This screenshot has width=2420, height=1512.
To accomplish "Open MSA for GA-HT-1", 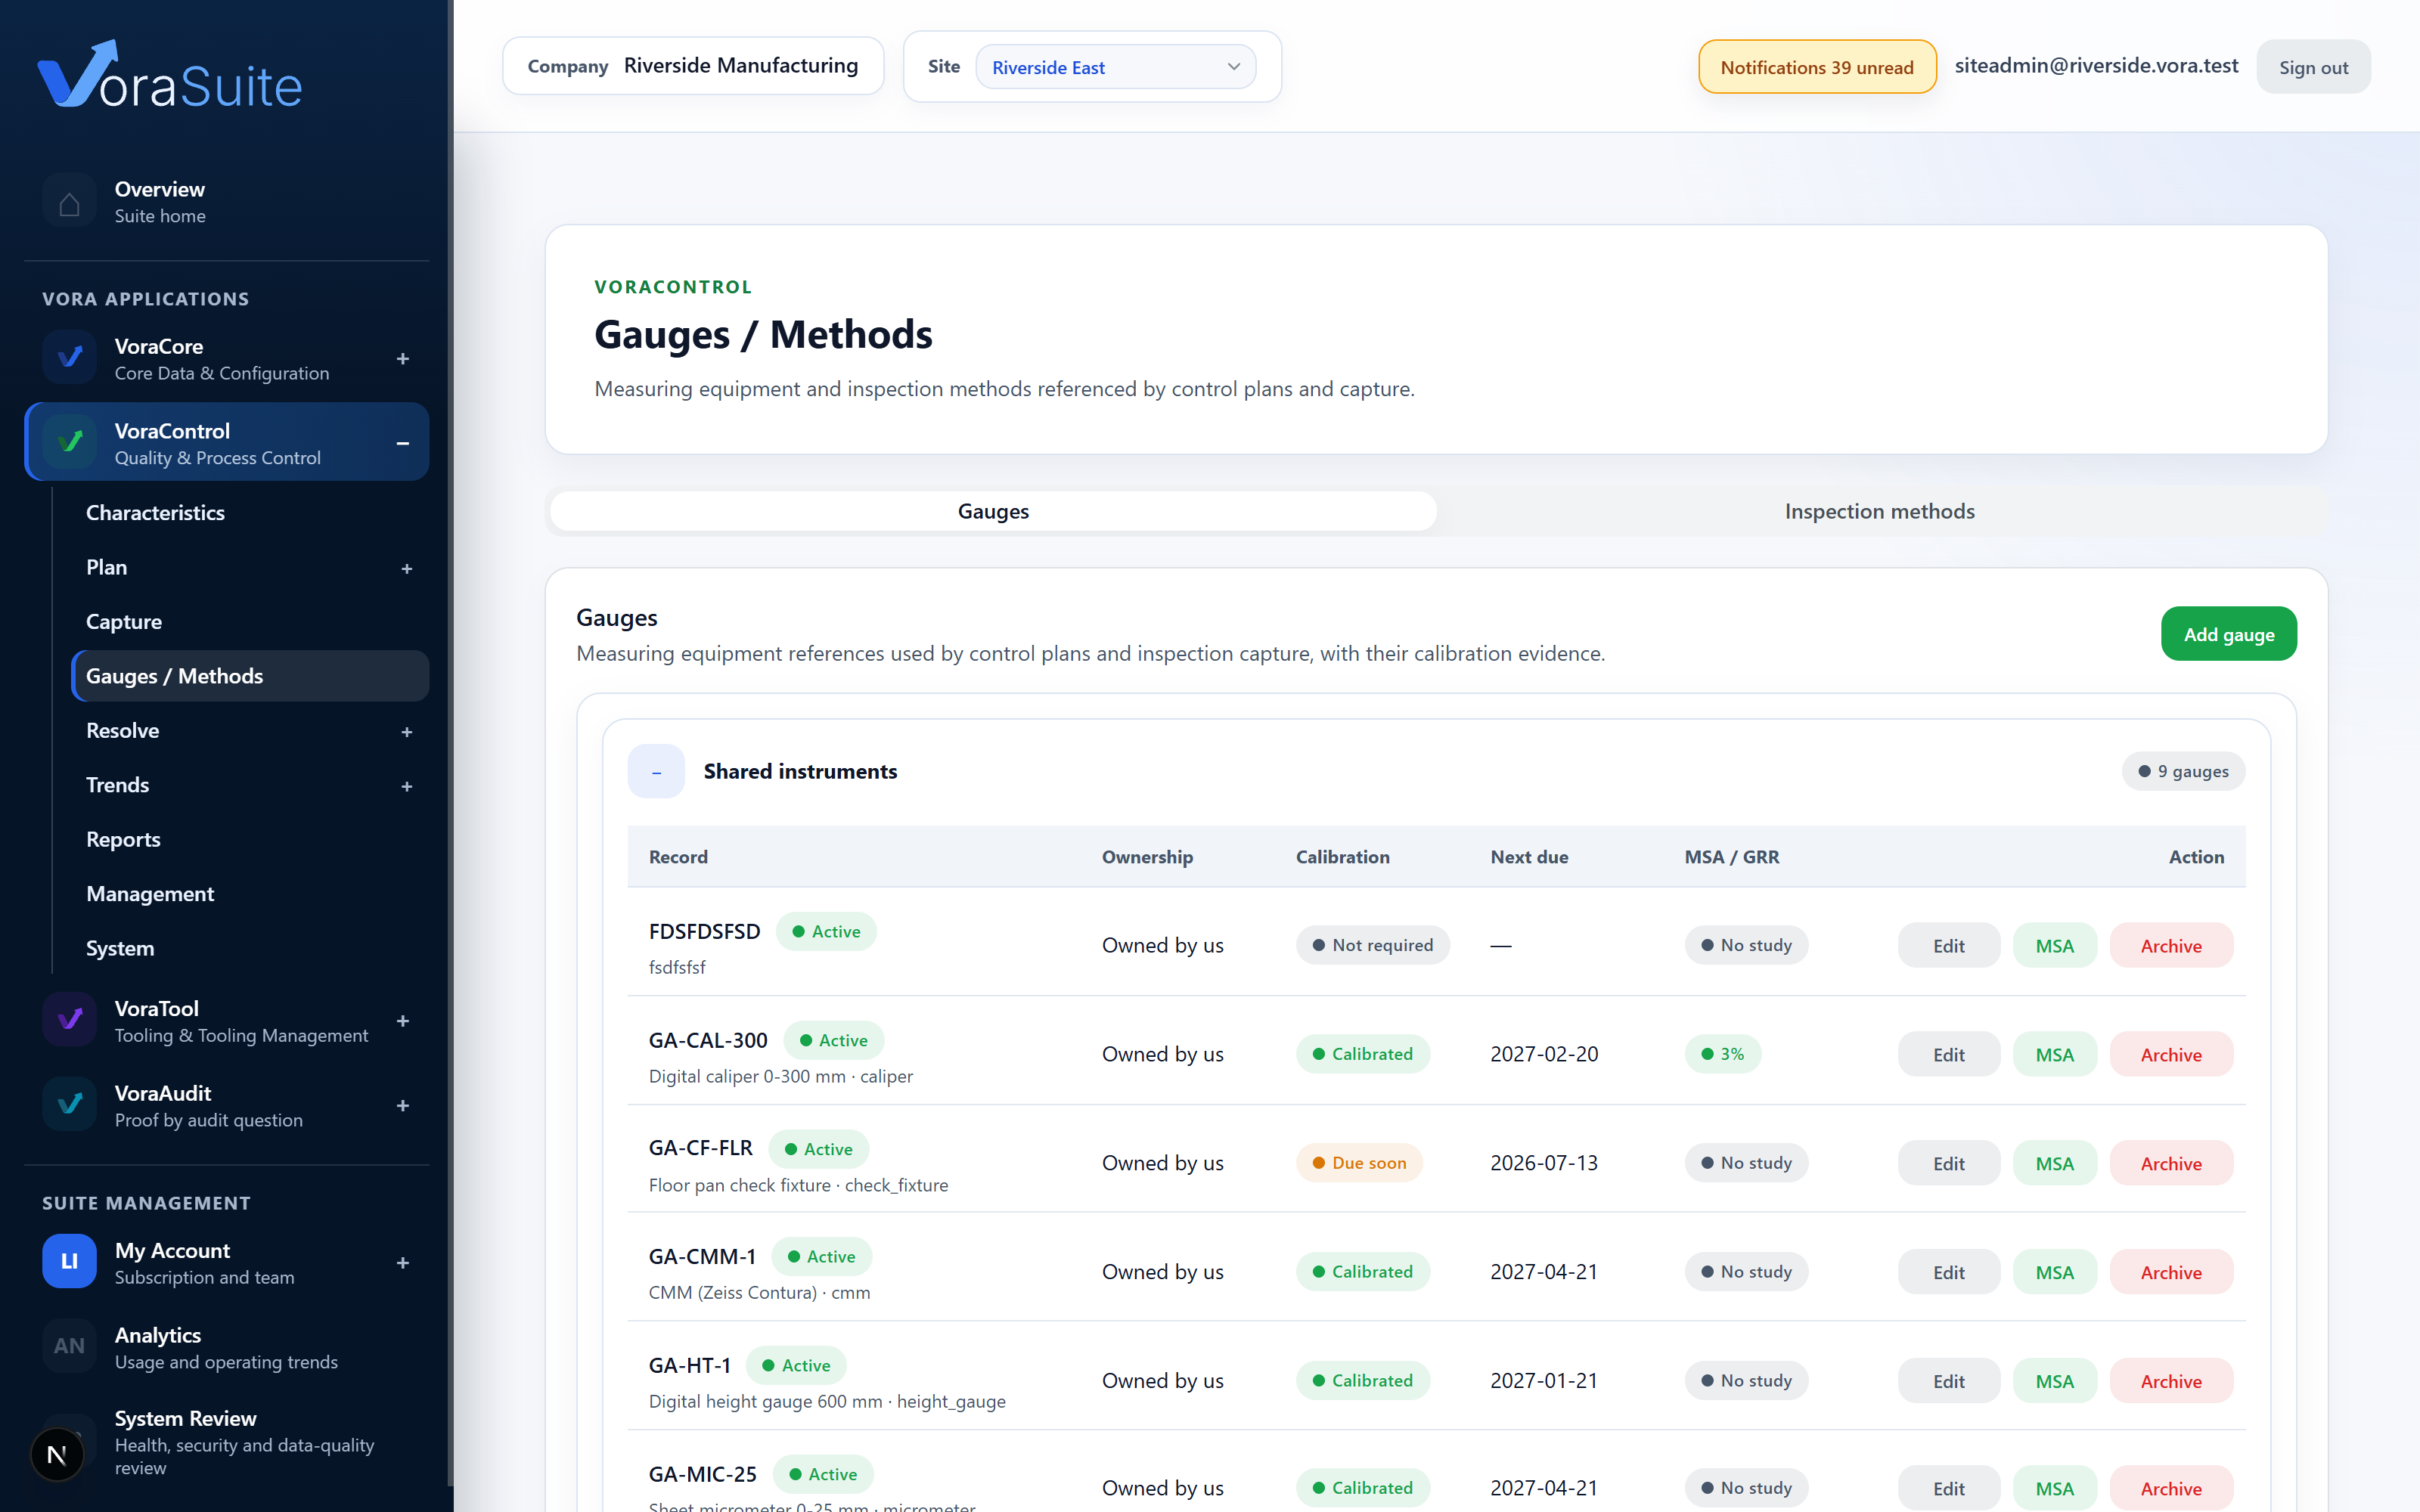I will (2055, 1381).
